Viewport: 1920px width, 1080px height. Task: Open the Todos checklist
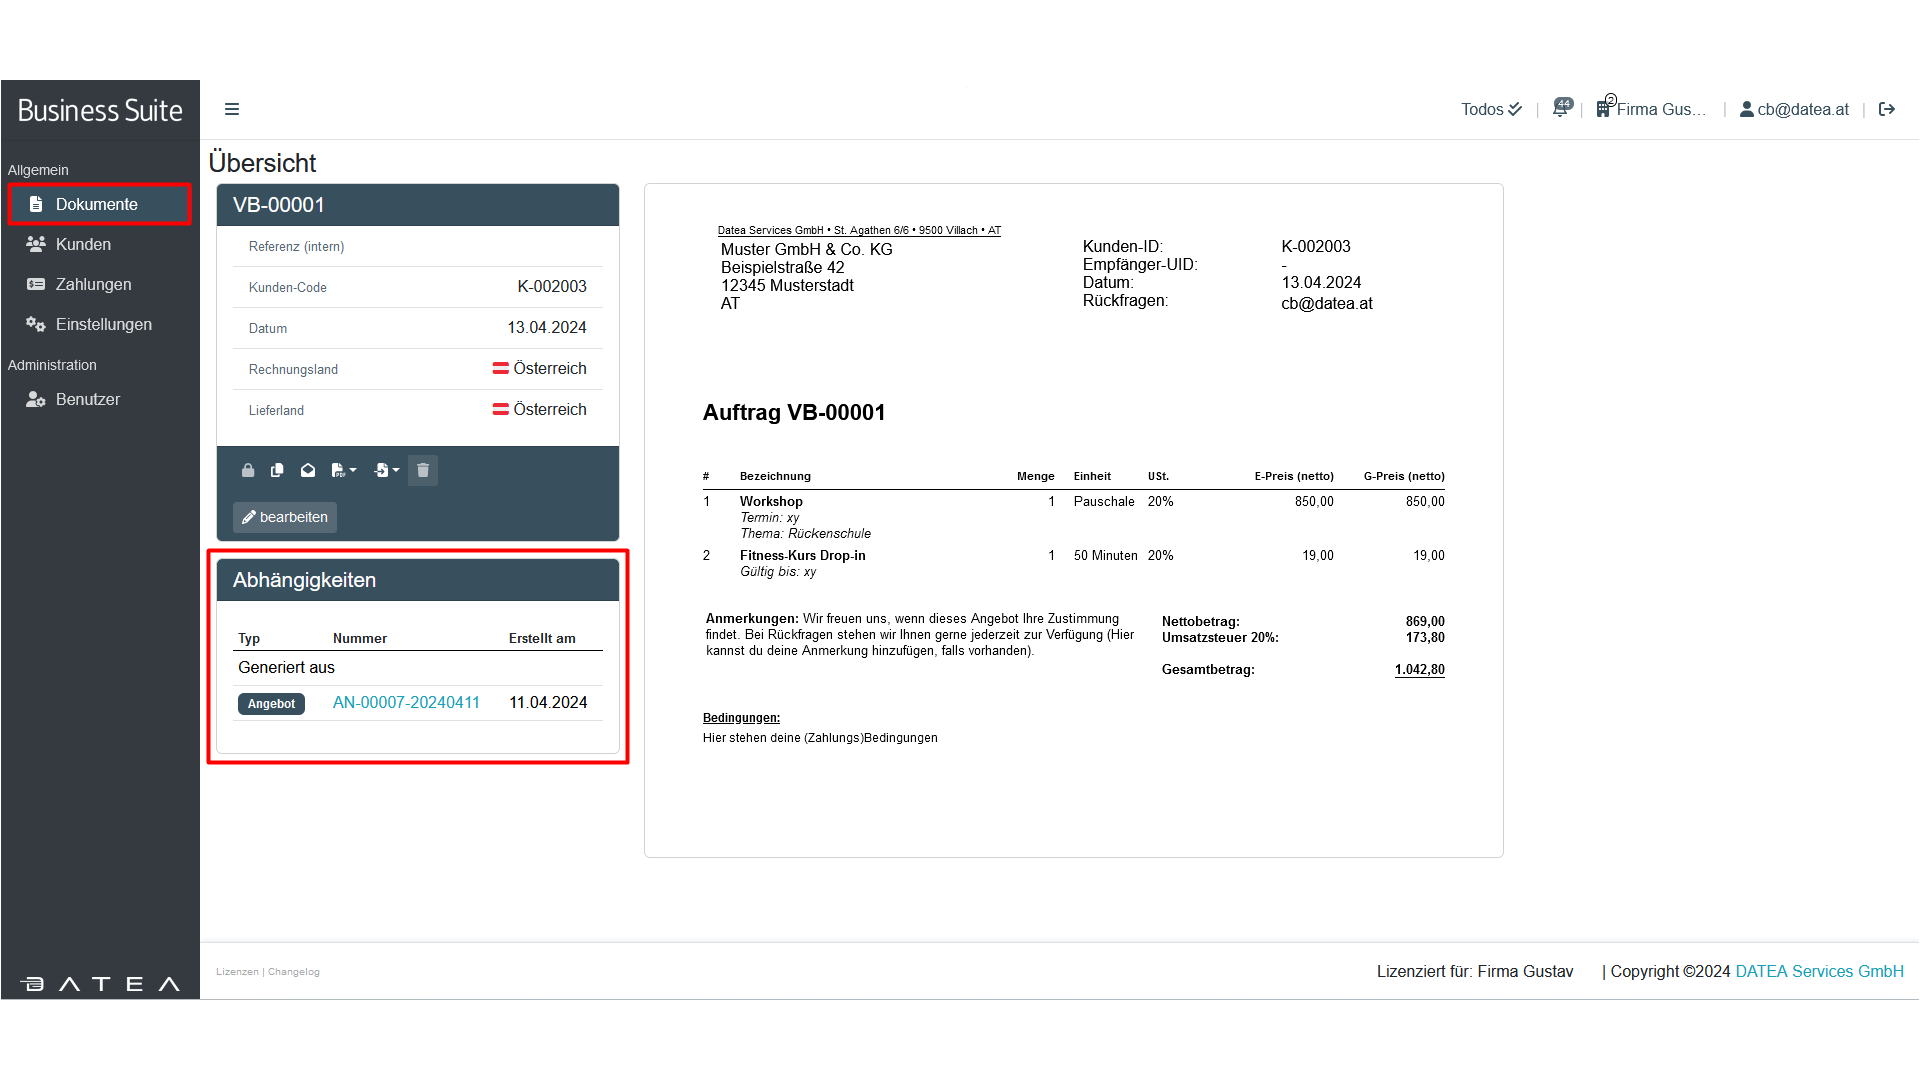click(1491, 109)
